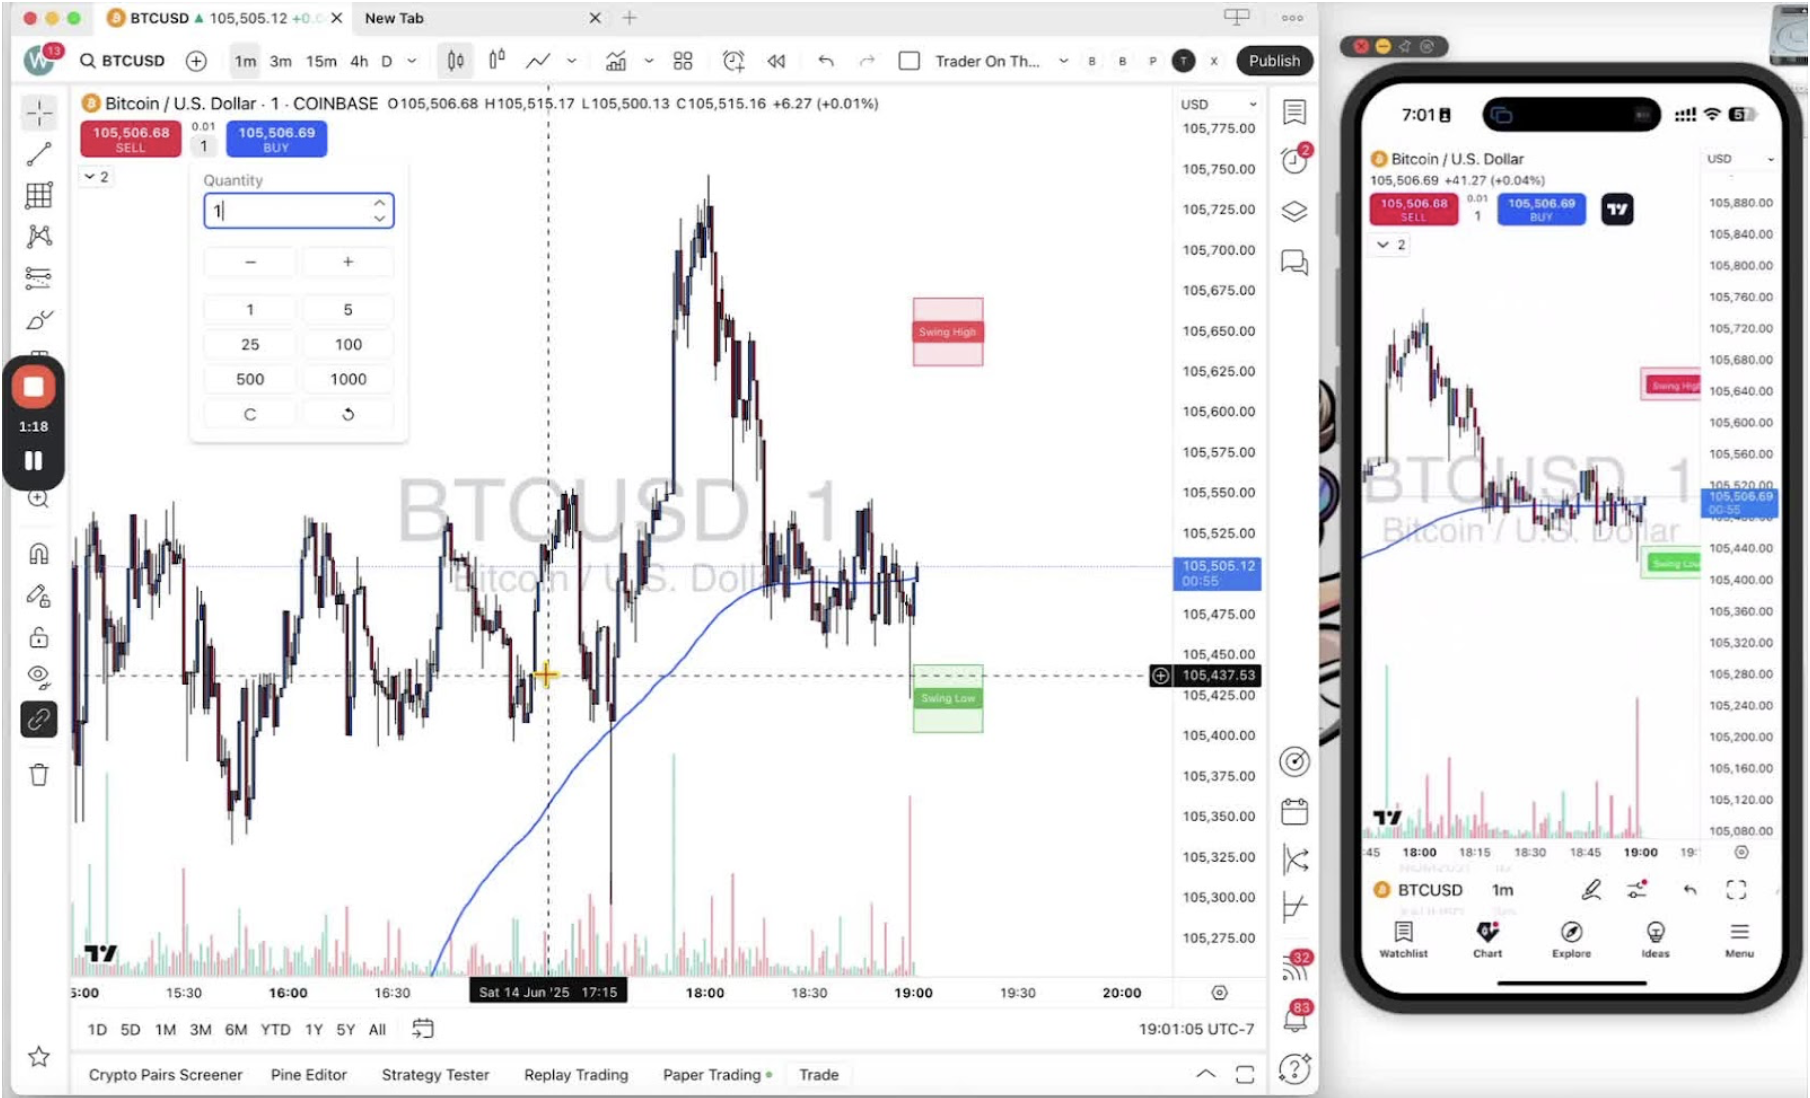Image resolution: width=1810 pixels, height=1098 pixels.
Task: Open the indicators menu
Action: click(x=616, y=61)
